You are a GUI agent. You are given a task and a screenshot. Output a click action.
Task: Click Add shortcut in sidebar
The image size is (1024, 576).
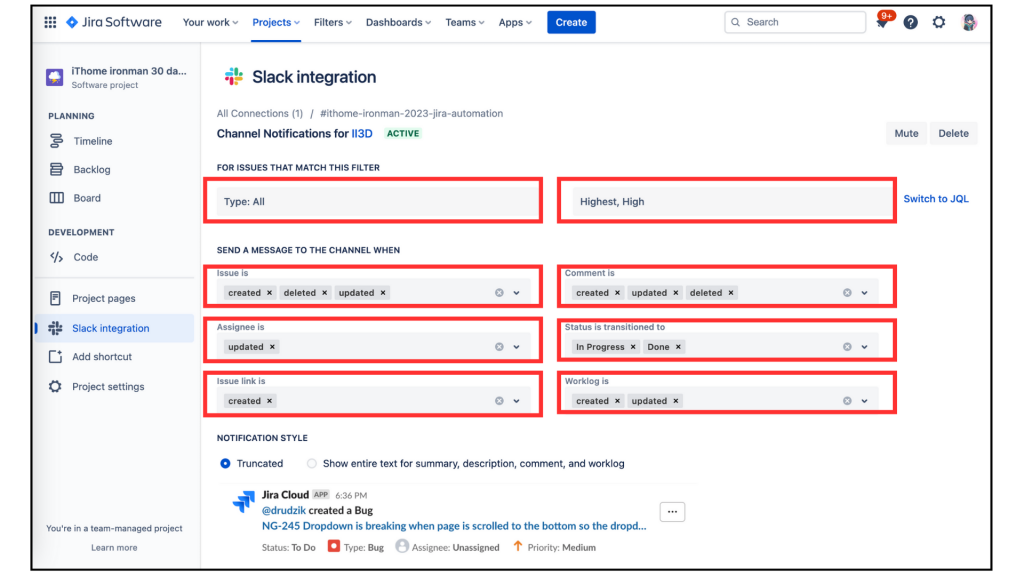point(116,357)
